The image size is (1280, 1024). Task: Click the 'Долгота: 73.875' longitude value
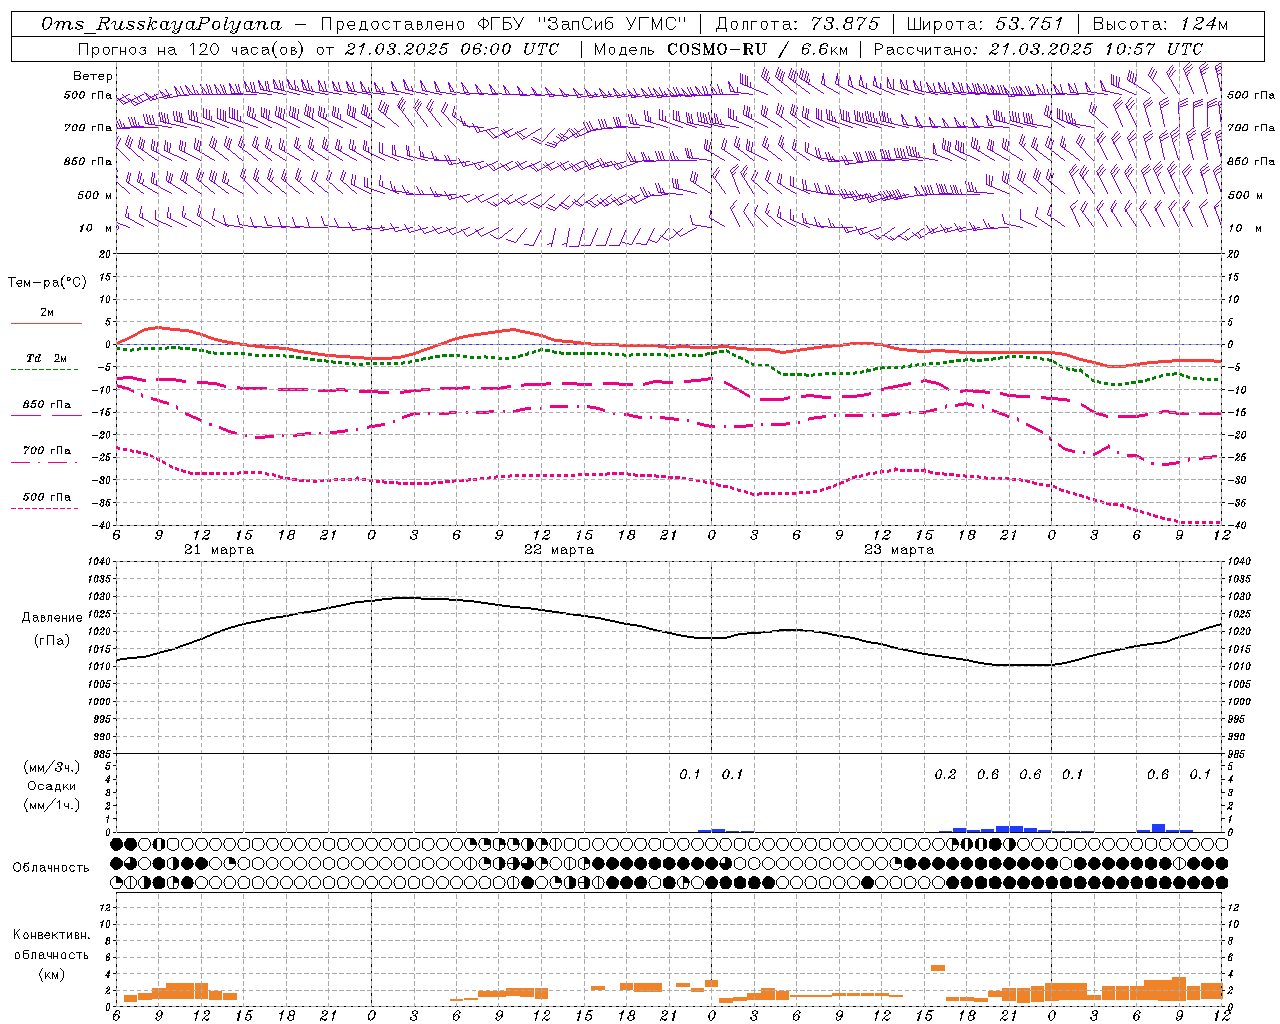[798, 24]
